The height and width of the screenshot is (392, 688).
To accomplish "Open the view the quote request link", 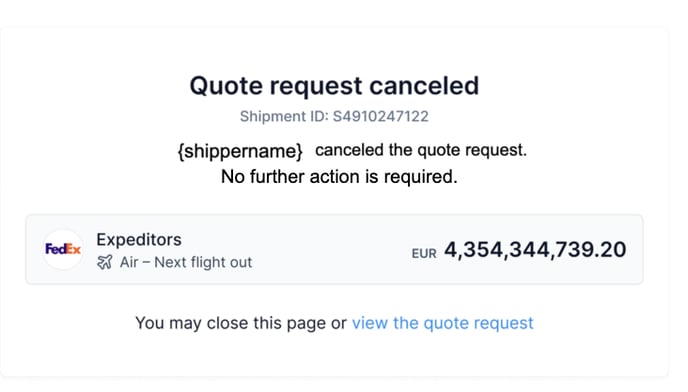I will pyautogui.click(x=443, y=323).
